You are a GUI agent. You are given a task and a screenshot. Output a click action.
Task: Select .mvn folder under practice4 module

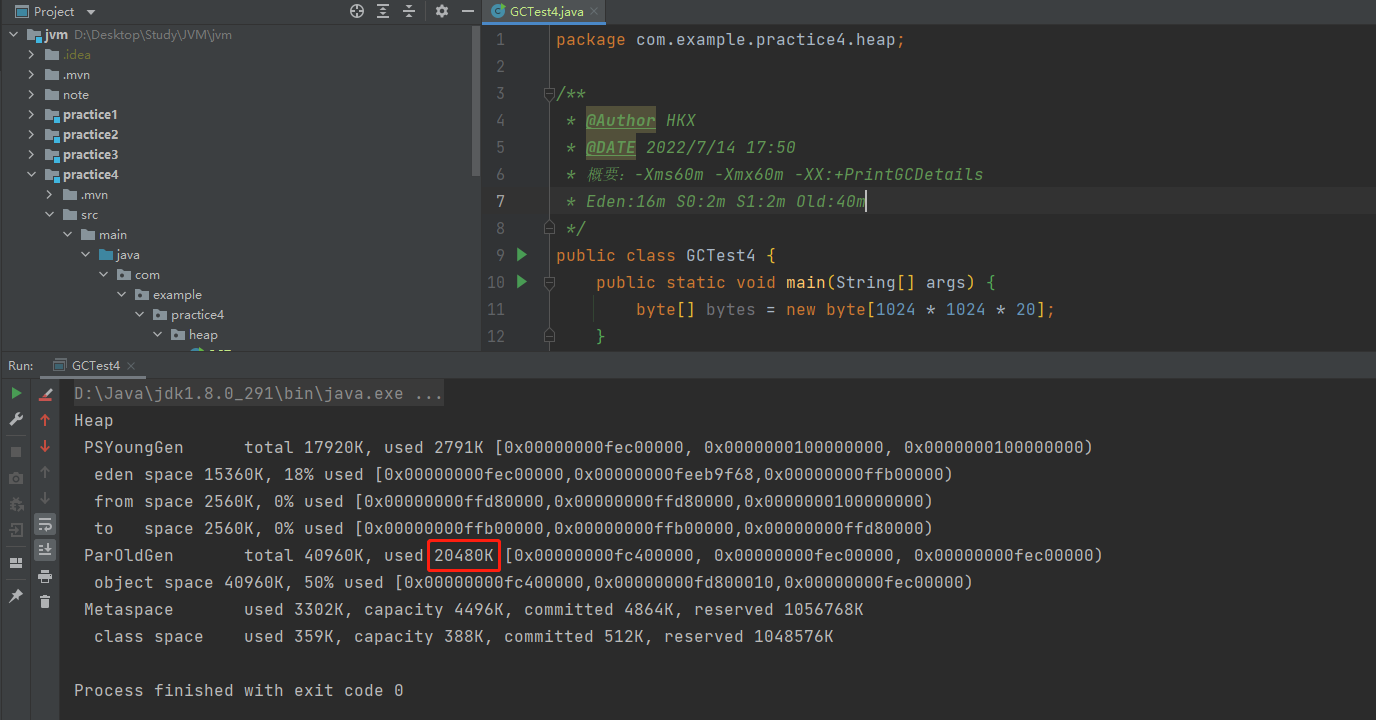(94, 195)
